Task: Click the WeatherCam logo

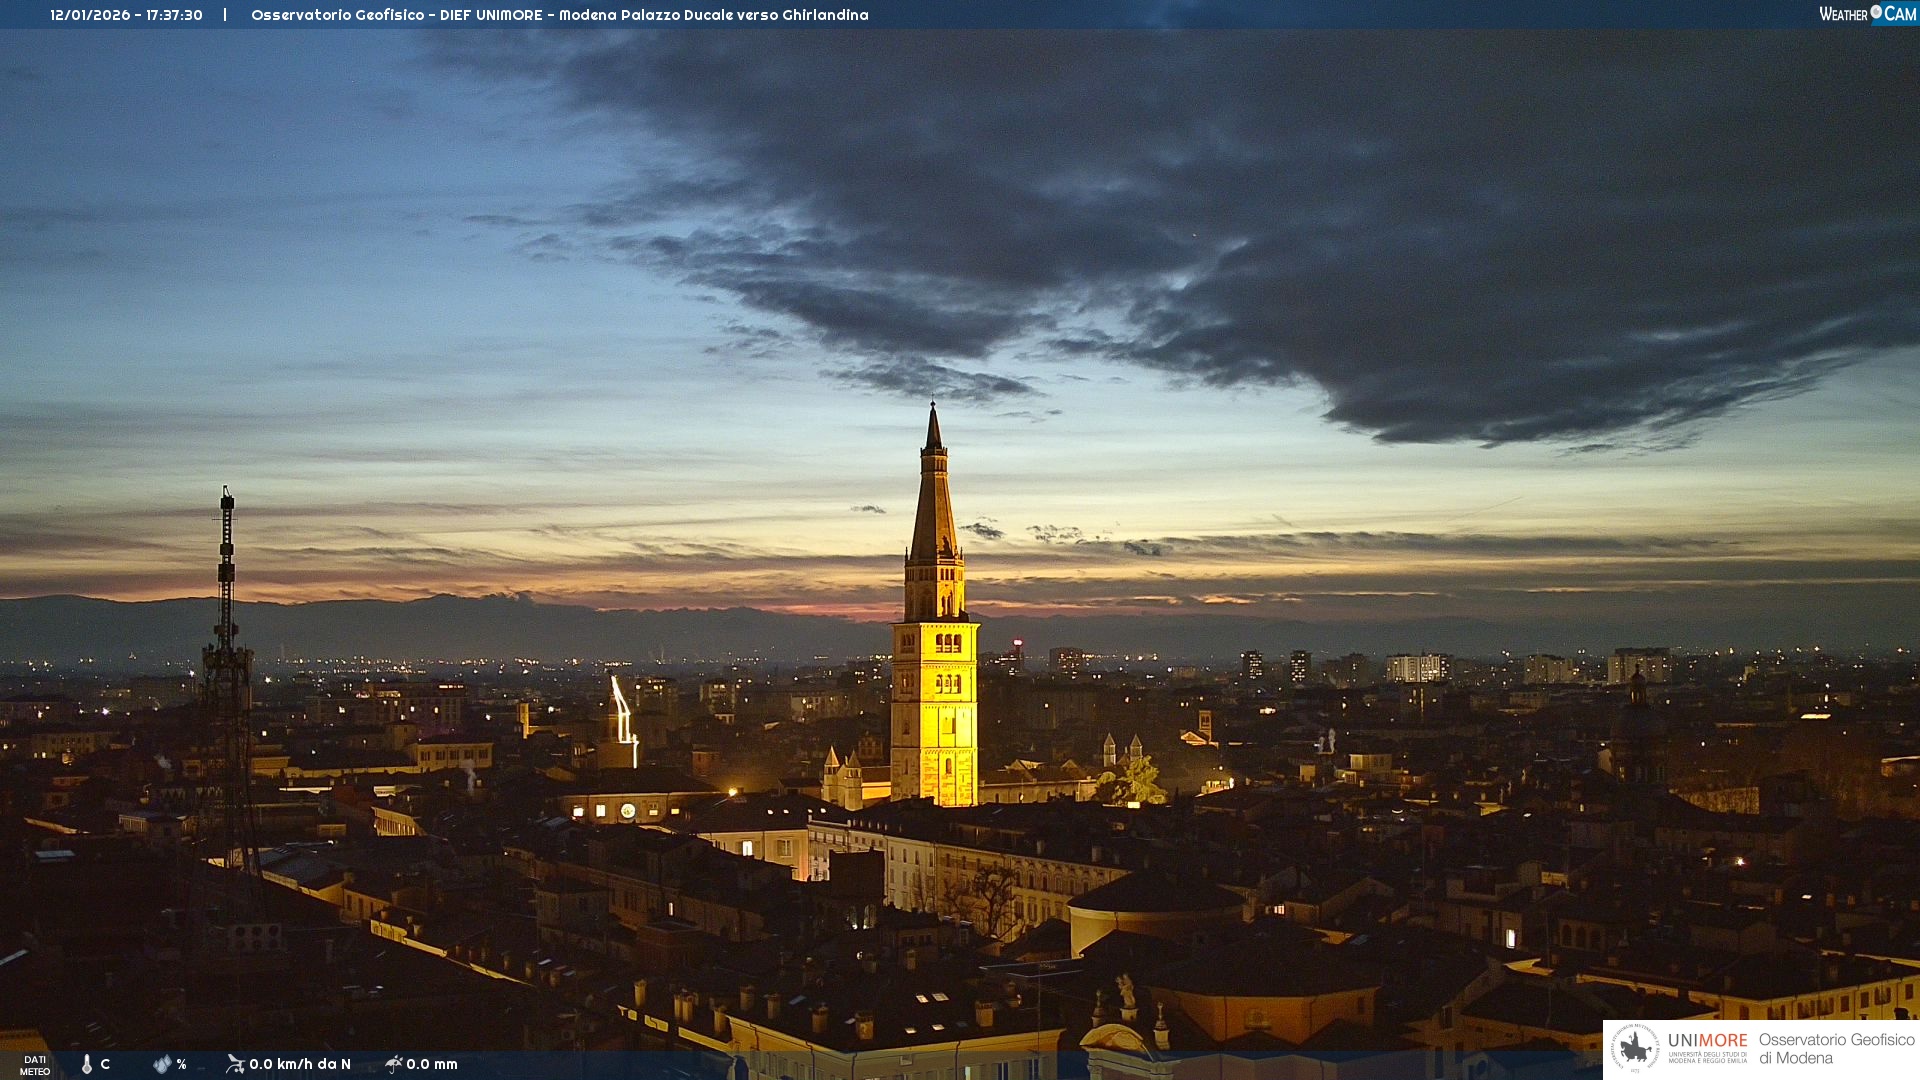Action: [x=1867, y=14]
